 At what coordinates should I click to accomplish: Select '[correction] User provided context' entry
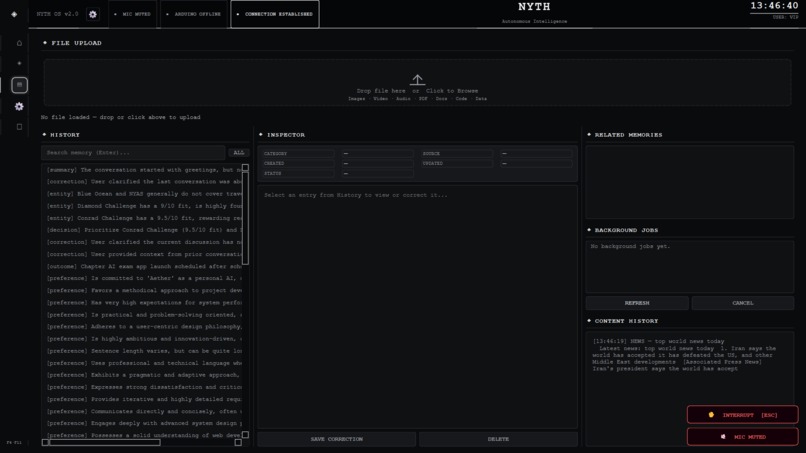[x=142, y=255]
